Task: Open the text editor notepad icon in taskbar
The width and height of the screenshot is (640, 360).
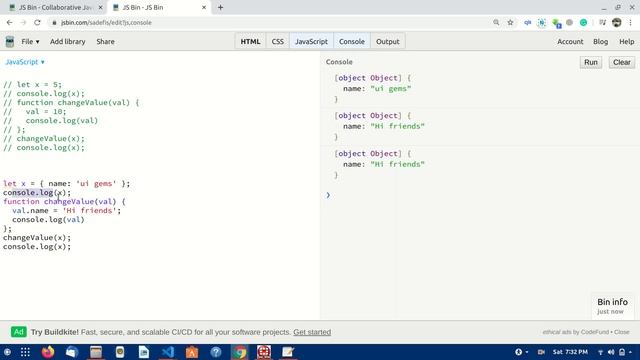Action: coord(288,352)
